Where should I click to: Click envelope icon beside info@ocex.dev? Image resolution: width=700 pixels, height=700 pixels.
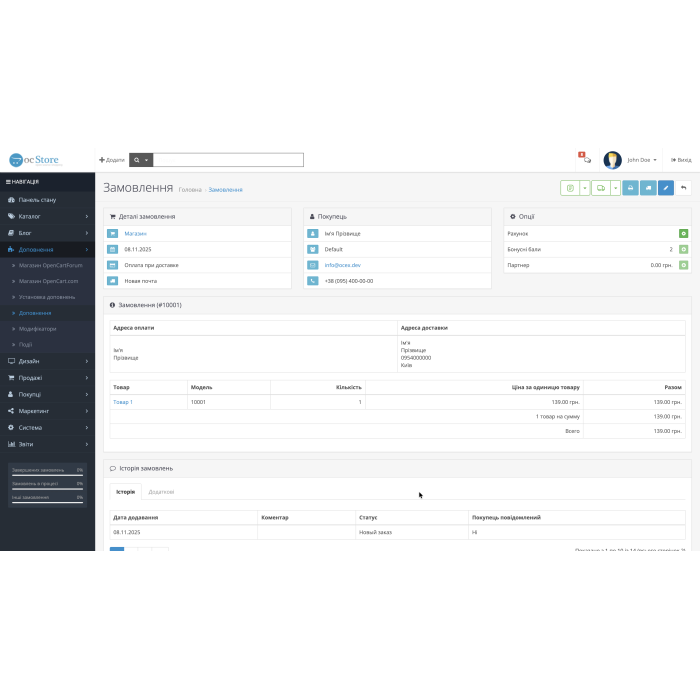point(312,265)
